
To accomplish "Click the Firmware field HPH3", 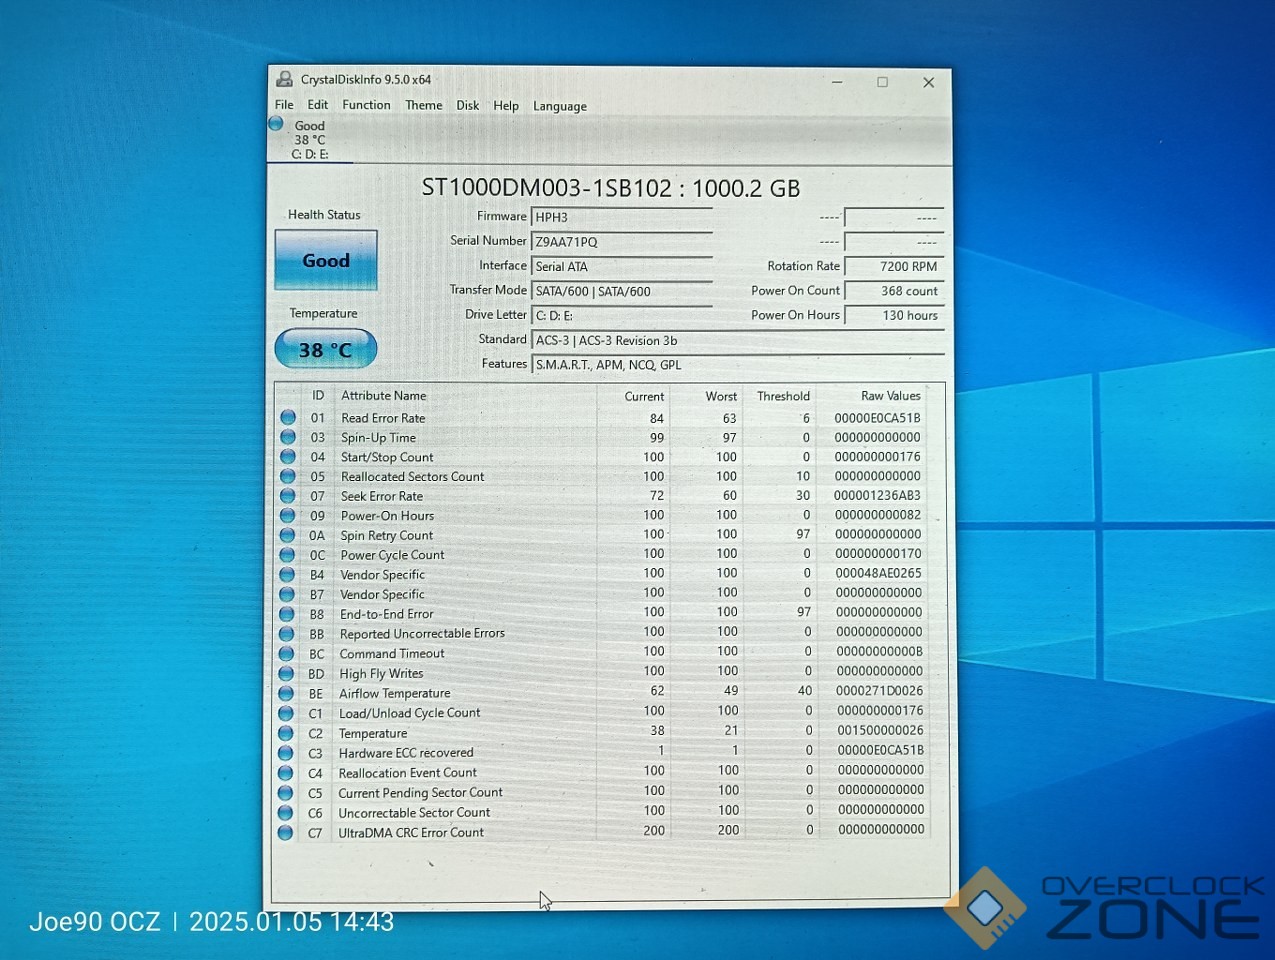I will point(621,217).
